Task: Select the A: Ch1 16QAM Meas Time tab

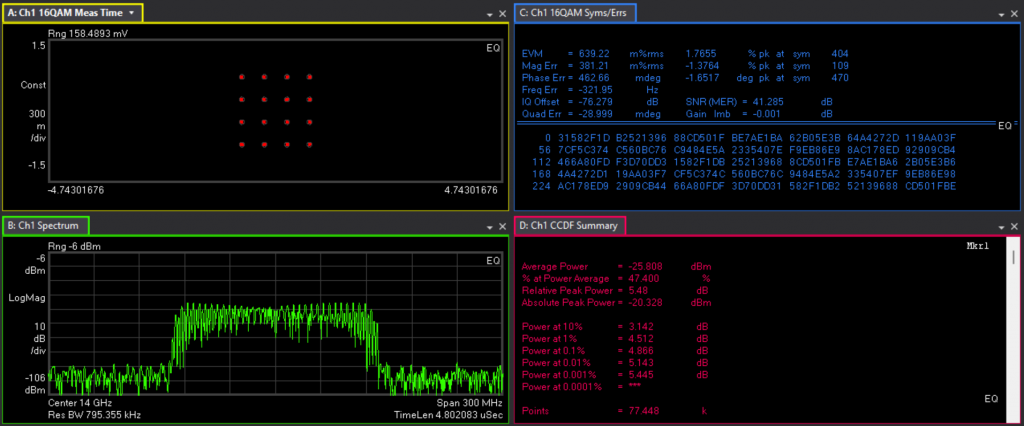Action: 66,13
